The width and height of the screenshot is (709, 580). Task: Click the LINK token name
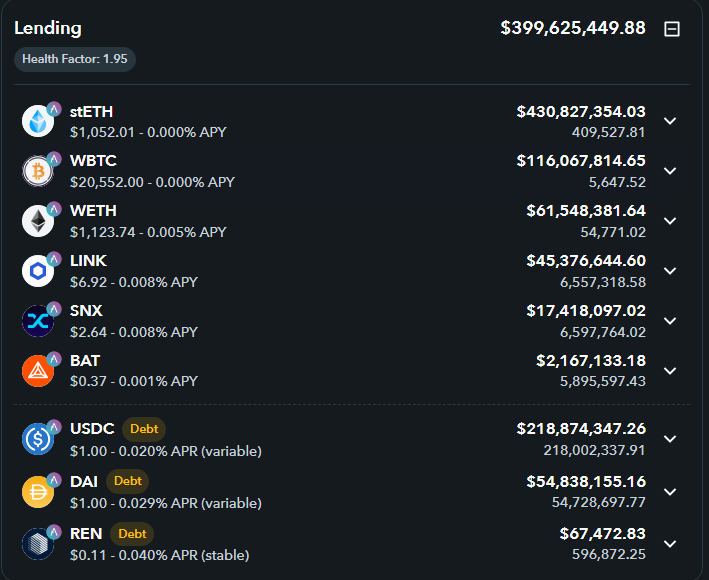click(89, 261)
